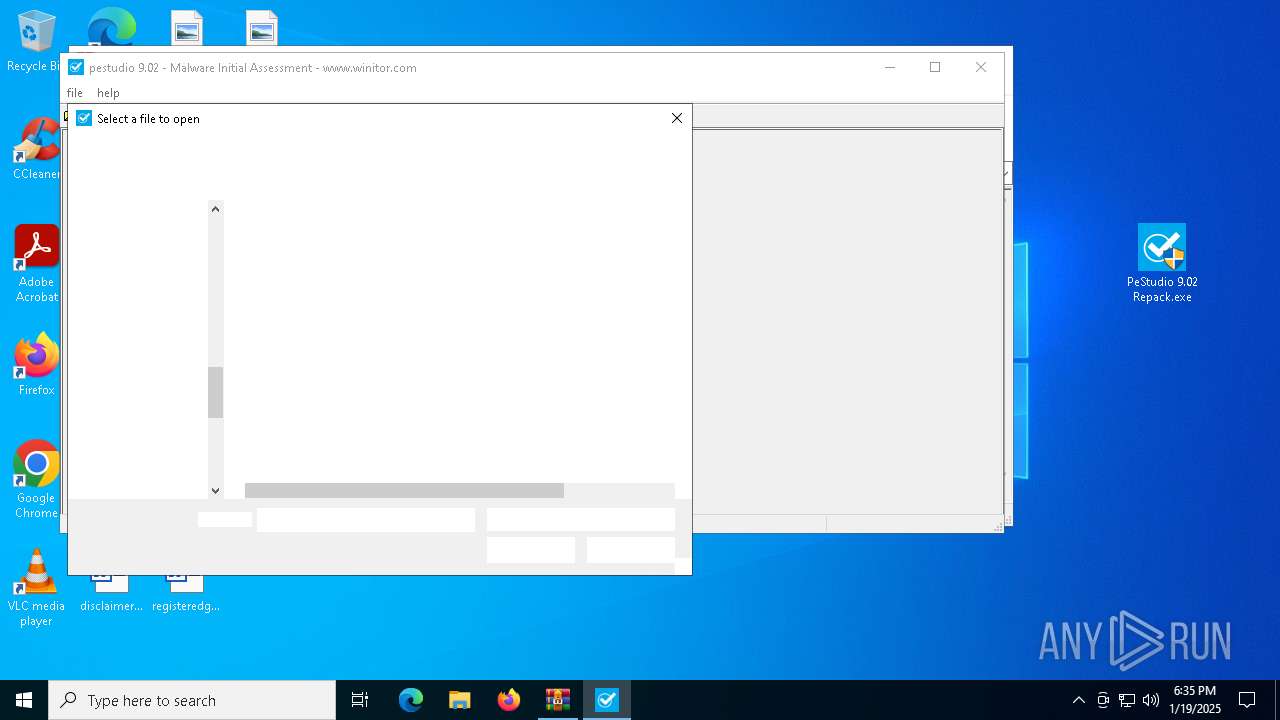This screenshot has height=720, width=1280.
Task: Minimize the pestudio window
Action: click(x=890, y=67)
